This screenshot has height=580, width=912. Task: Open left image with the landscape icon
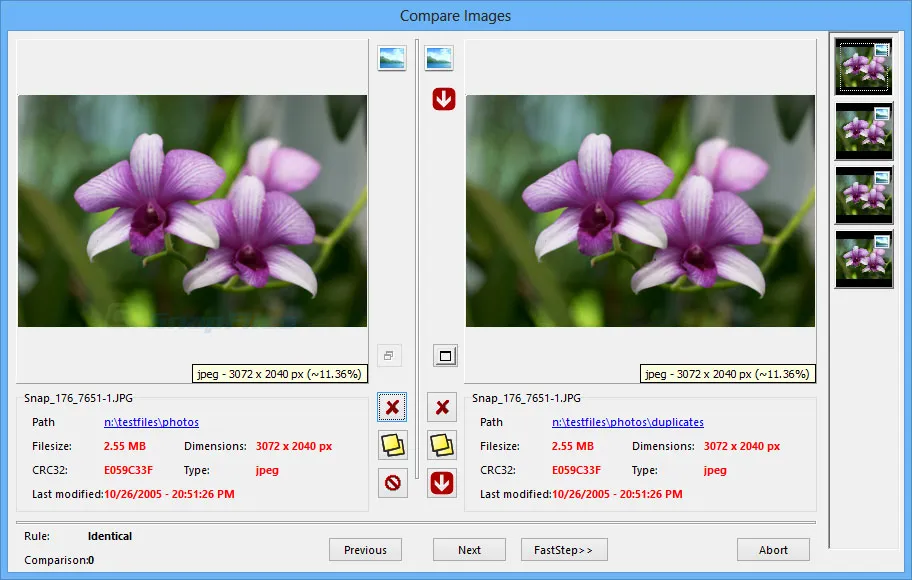pos(392,58)
